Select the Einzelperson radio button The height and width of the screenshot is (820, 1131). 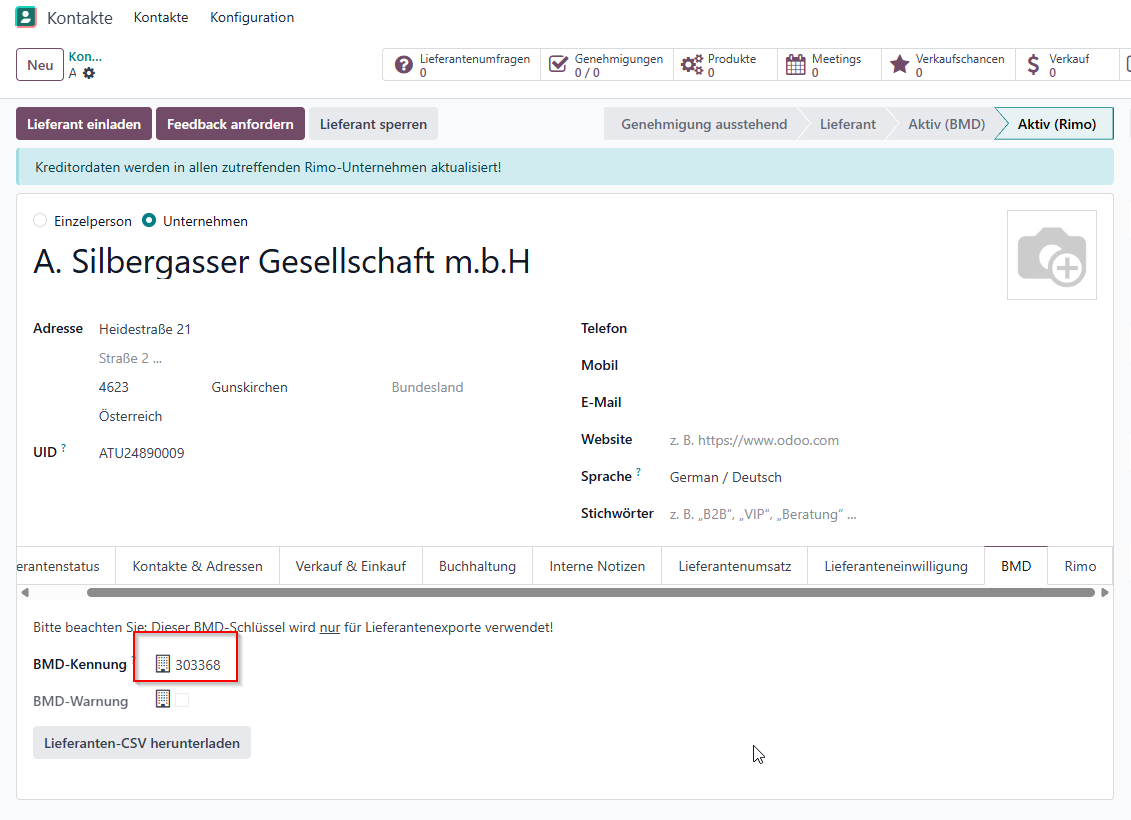[x=40, y=221]
